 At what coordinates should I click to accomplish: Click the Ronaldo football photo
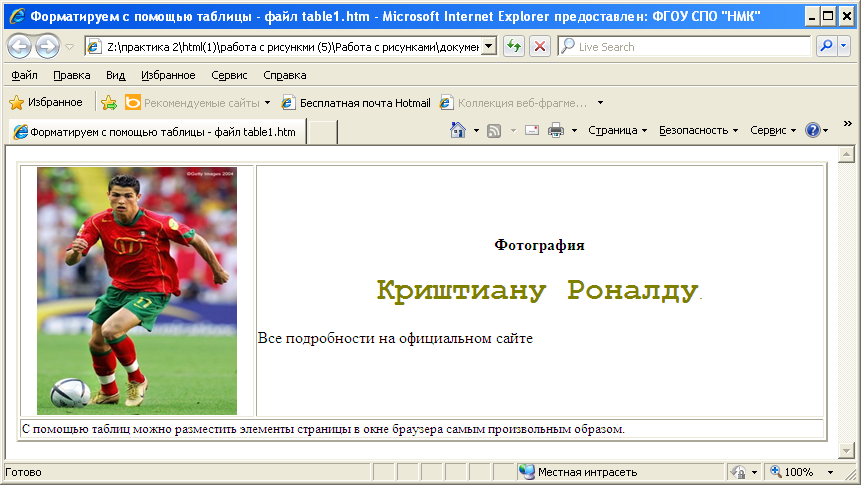coord(137,291)
